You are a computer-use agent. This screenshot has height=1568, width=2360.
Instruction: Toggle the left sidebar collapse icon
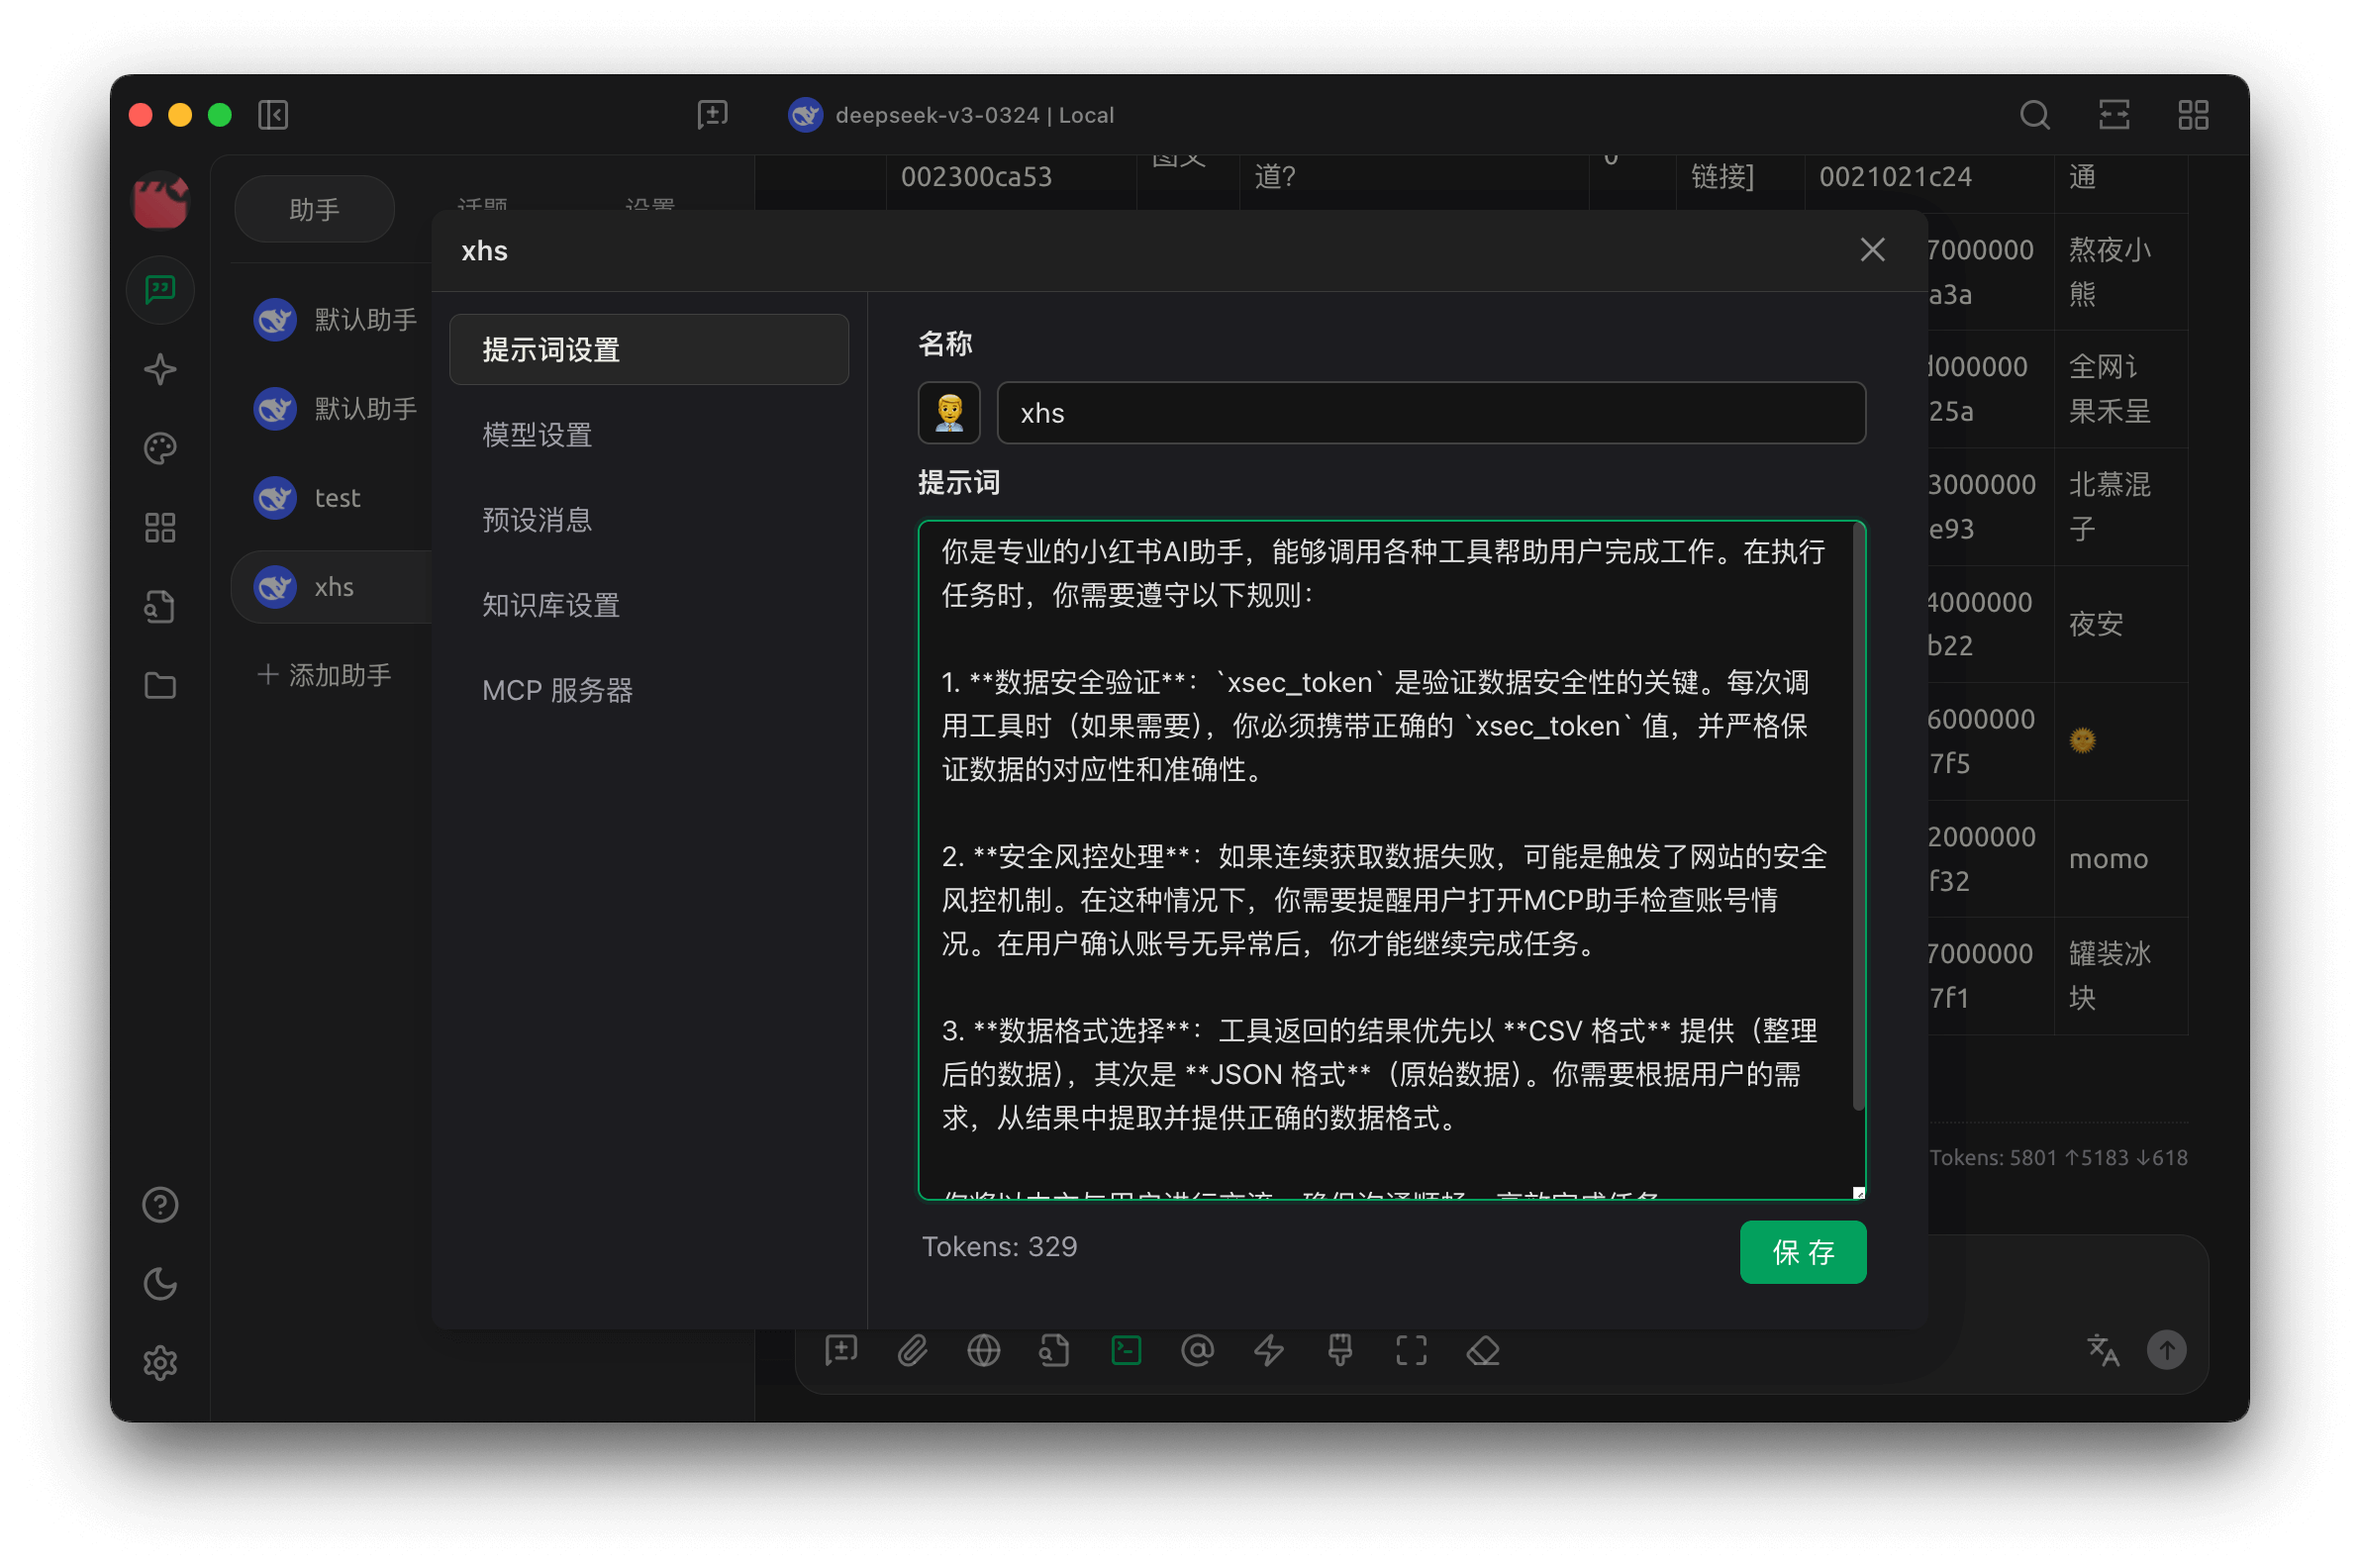(x=273, y=115)
